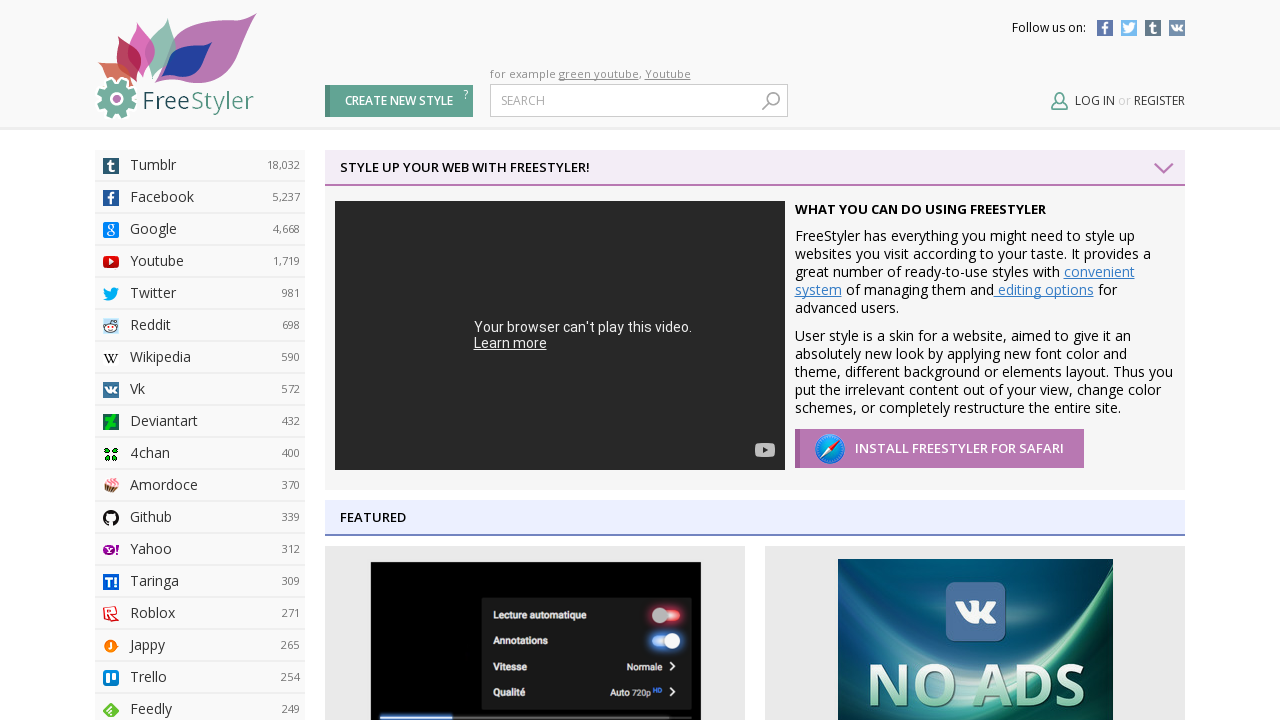The height and width of the screenshot is (720, 1280).
Task: Select the Taringa label
Action: tap(155, 582)
